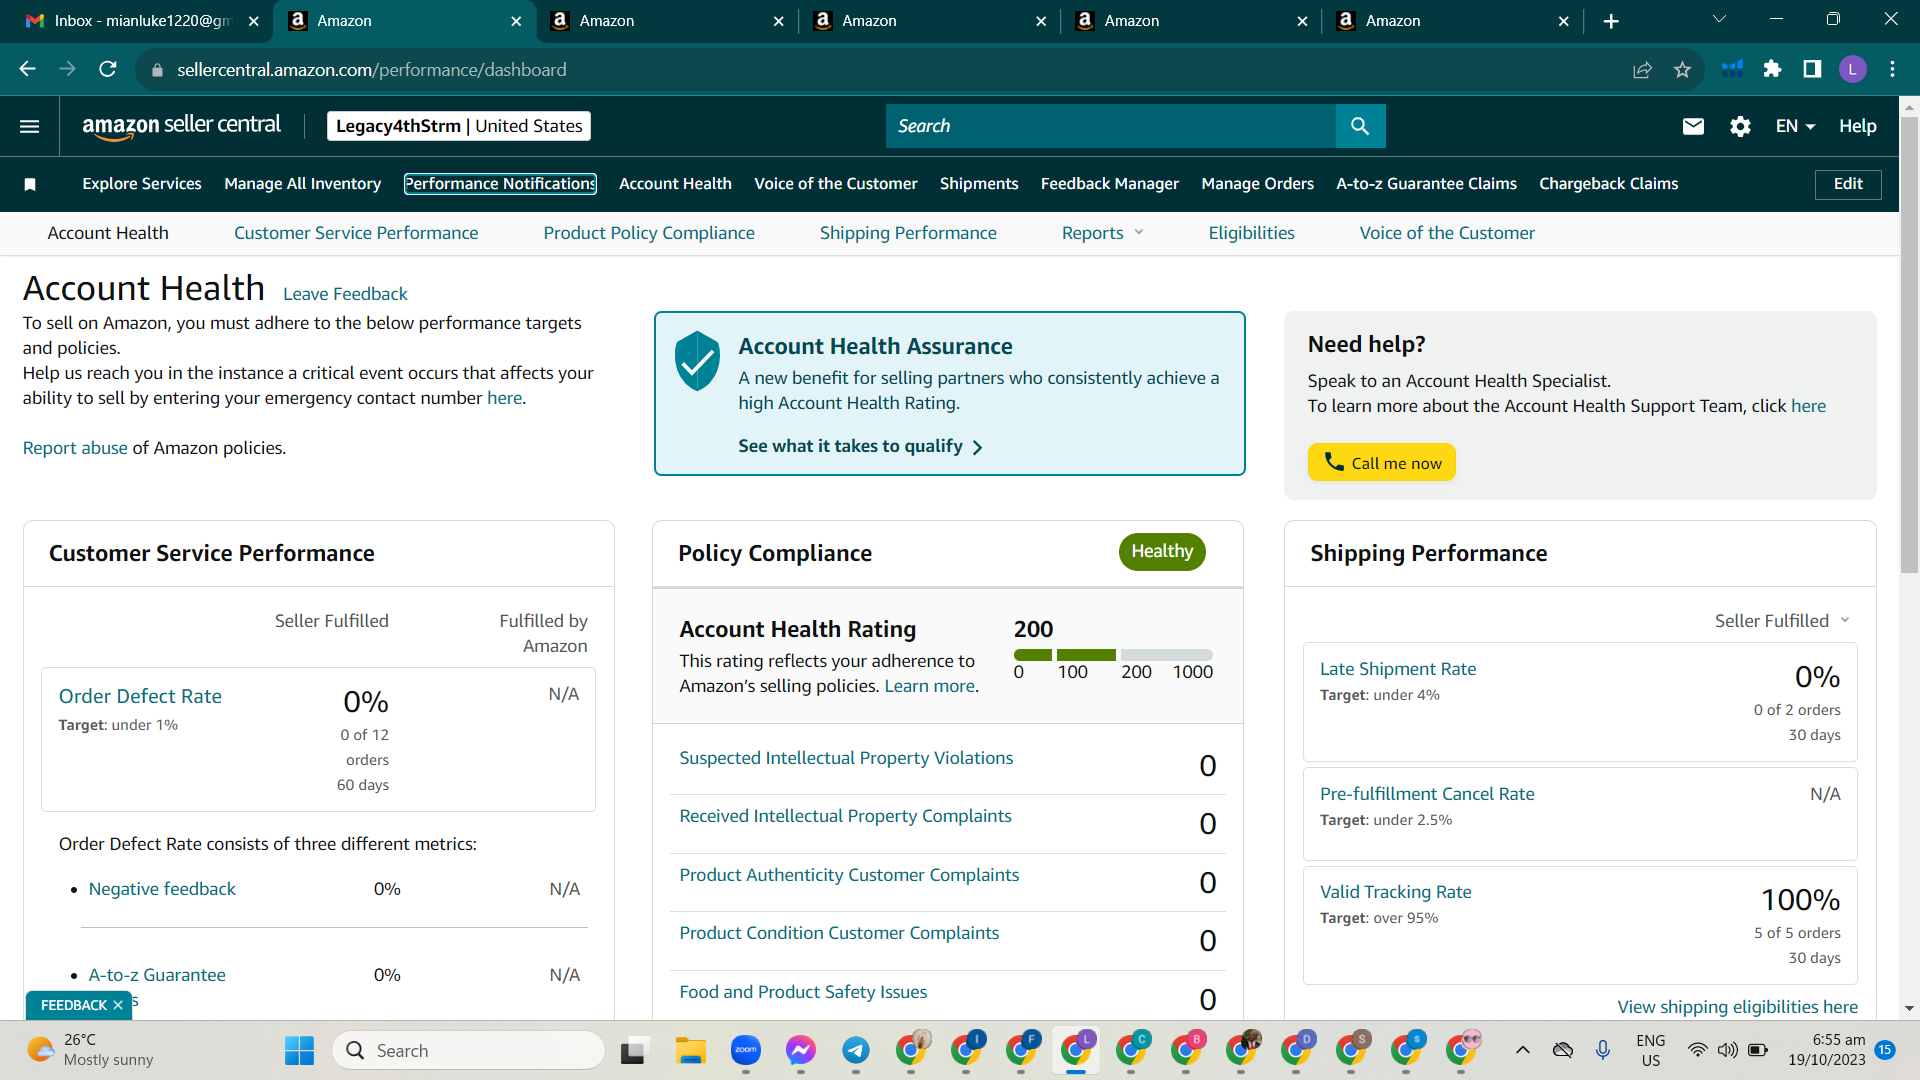This screenshot has height=1080, width=1920.
Task: Click the bookmark icon in navigation bar
Action: click(x=30, y=184)
